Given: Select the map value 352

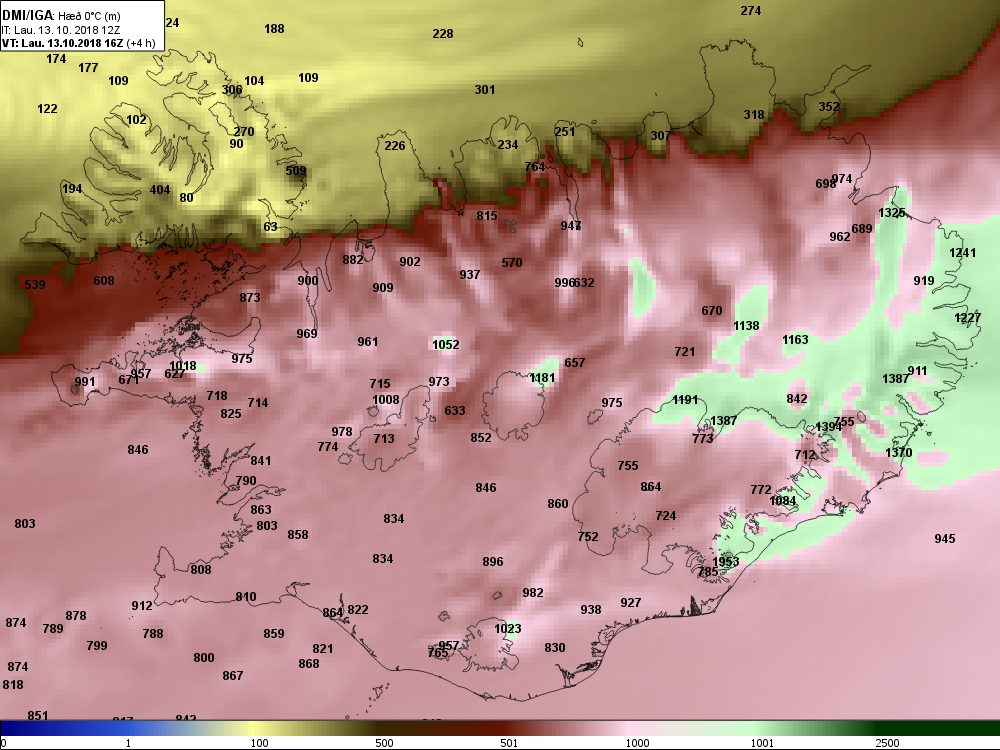Looking at the screenshot, I should click(x=829, y=107).
